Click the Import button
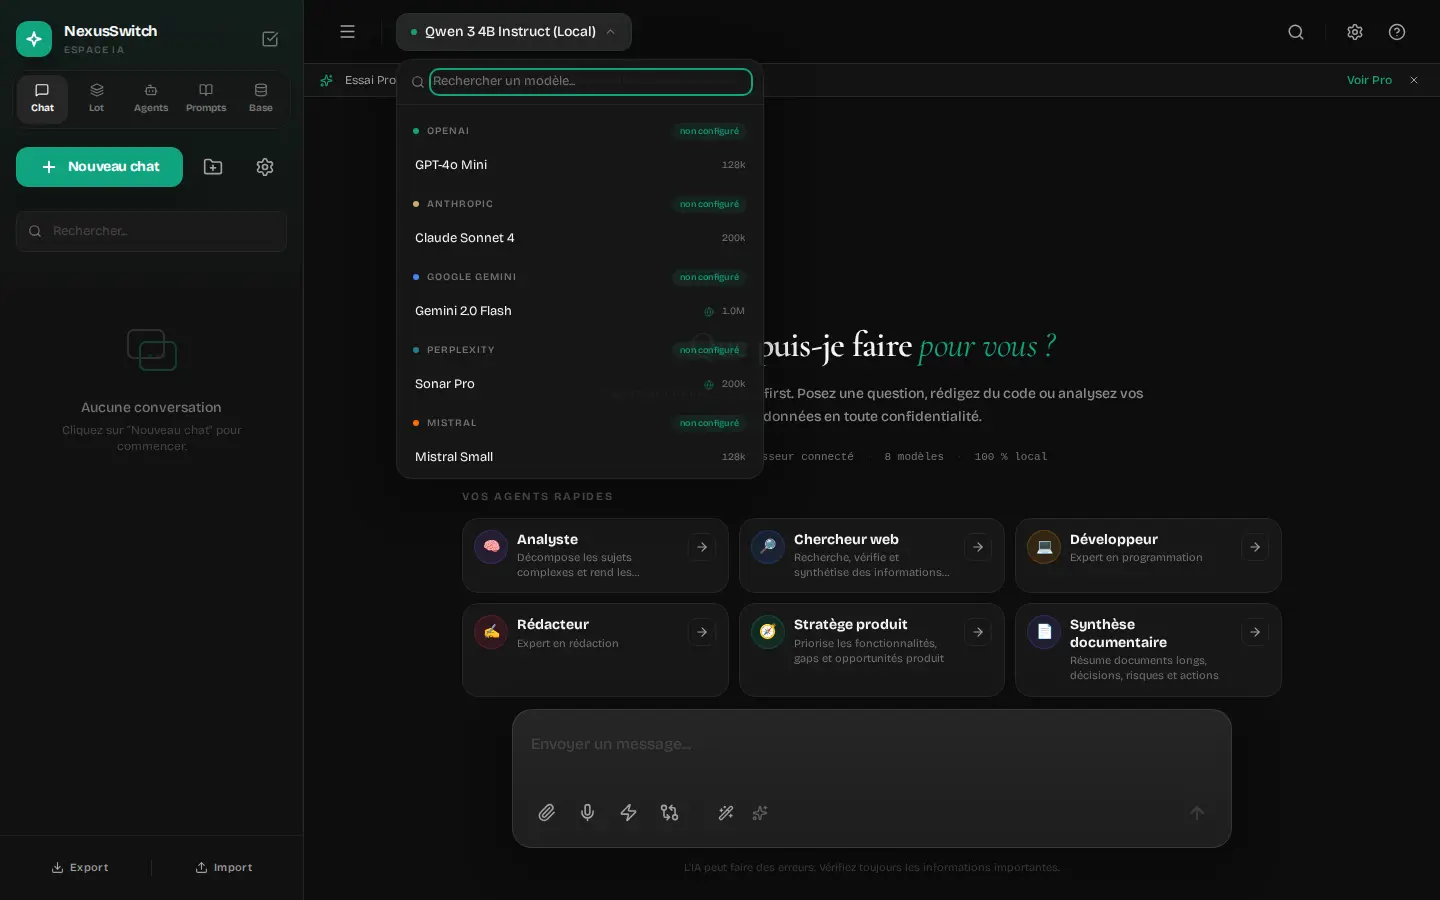The image size is (1440, 900). [224, 868]
